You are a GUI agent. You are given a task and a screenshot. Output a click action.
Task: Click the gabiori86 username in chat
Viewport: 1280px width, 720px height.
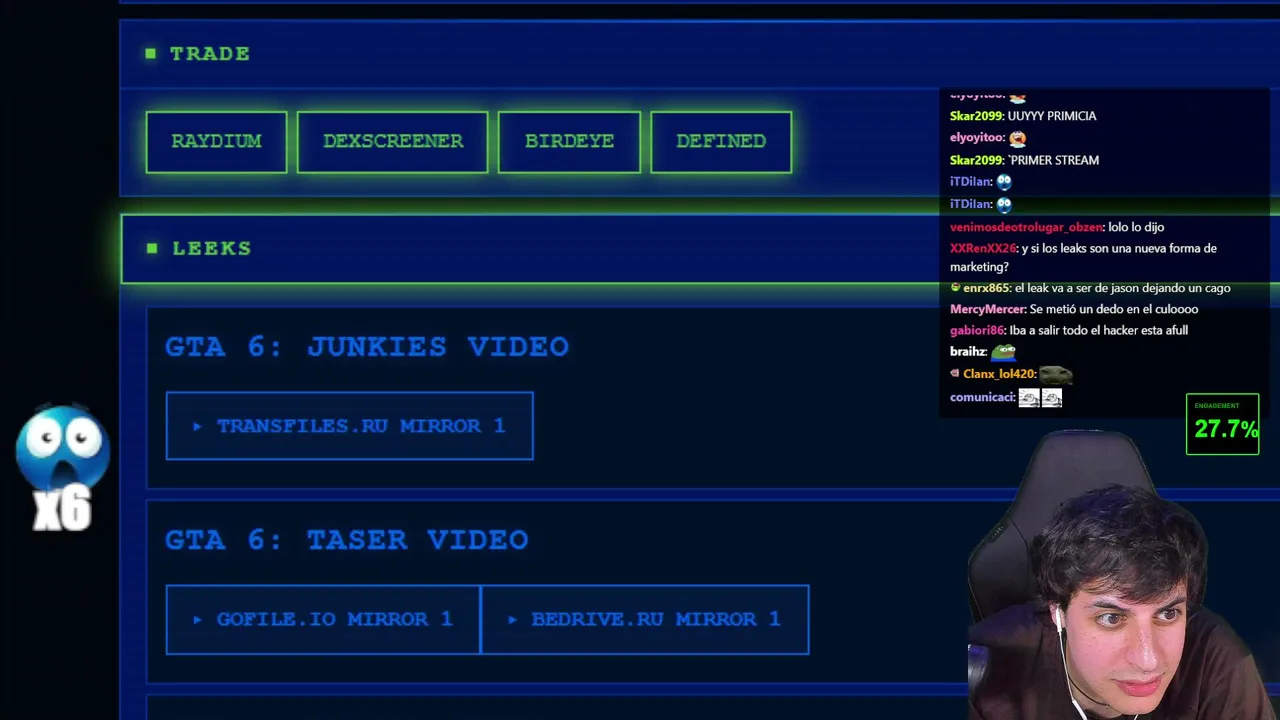[976, 330]
